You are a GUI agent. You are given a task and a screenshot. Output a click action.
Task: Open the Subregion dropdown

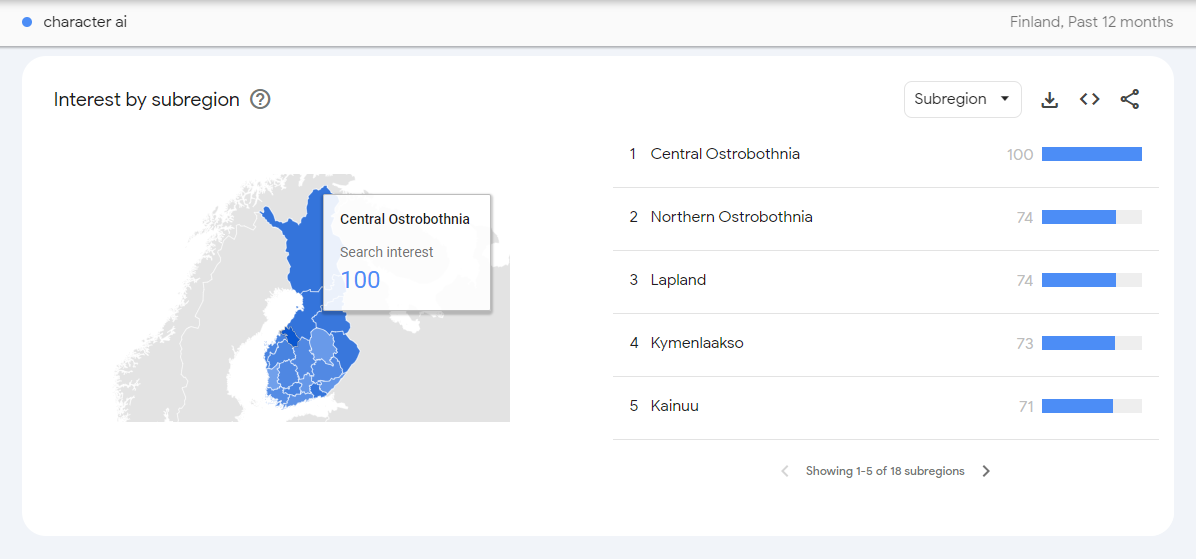pyautogui.click(x=962, y=99)
